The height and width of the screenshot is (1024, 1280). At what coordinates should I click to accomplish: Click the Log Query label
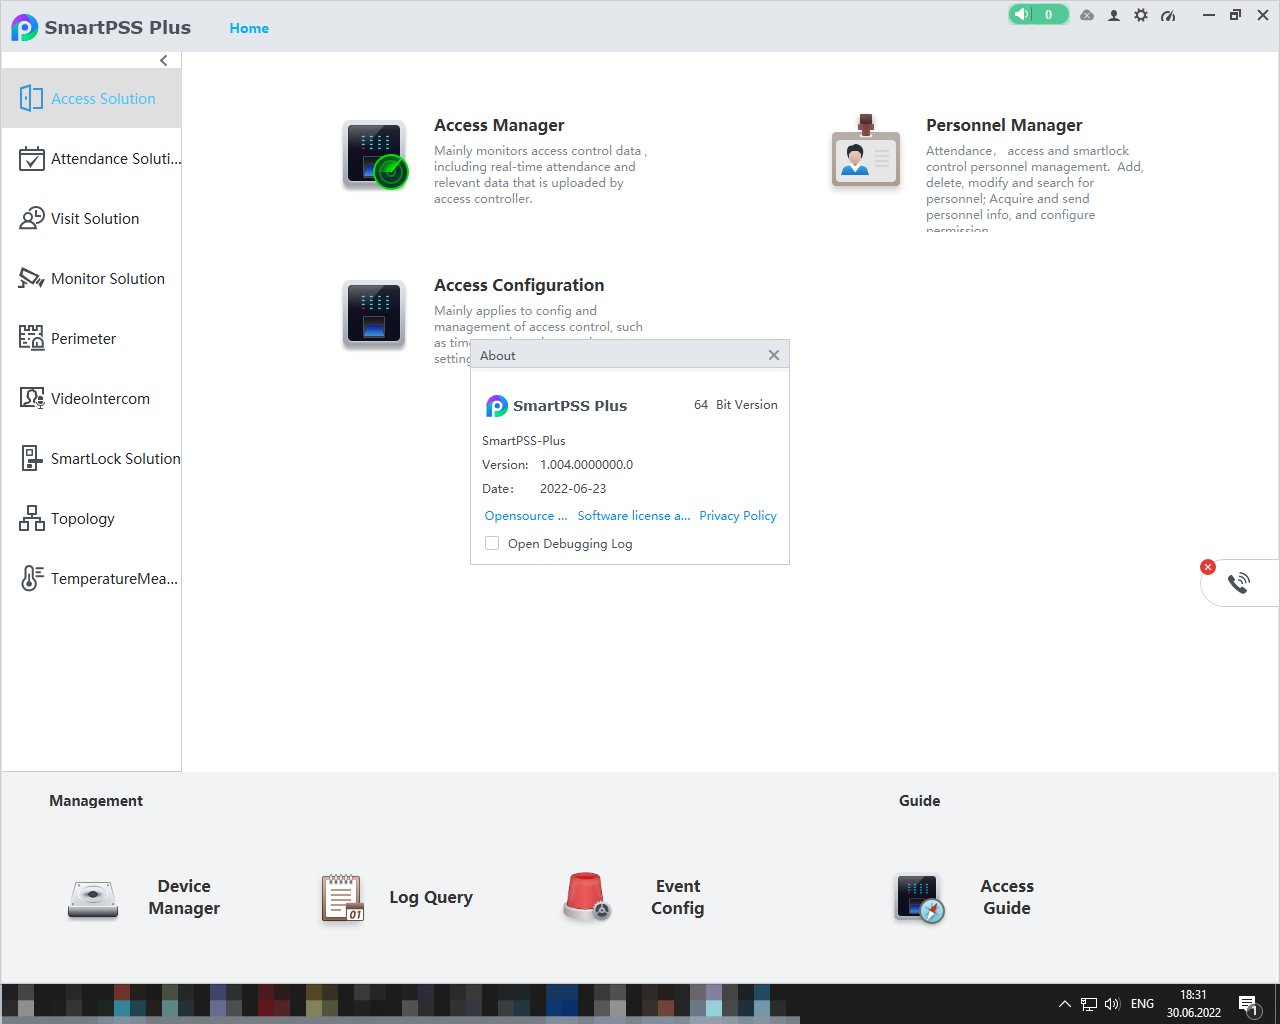(x=431, y=897)
